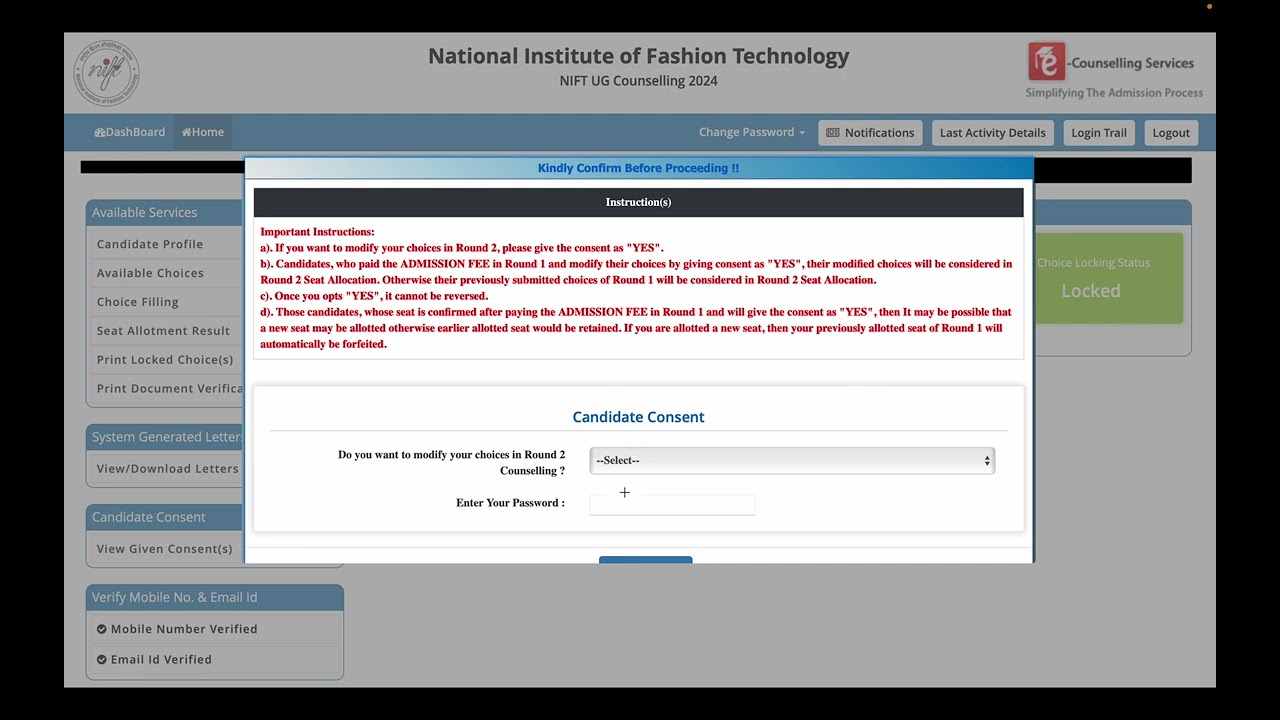Open Choice Filling in sidebar
The height and width of the screenshot is (720, 1280).
(x=138, y=302)
